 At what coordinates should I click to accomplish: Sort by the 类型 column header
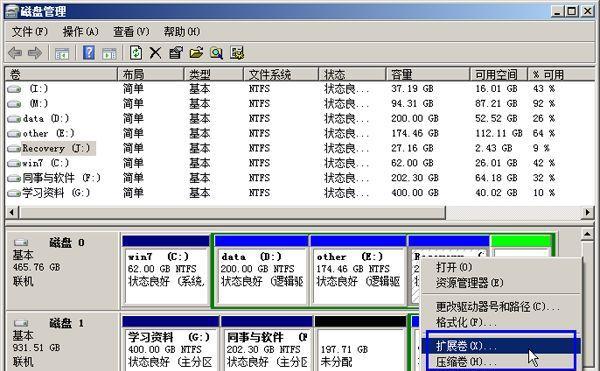coord(214,74)
